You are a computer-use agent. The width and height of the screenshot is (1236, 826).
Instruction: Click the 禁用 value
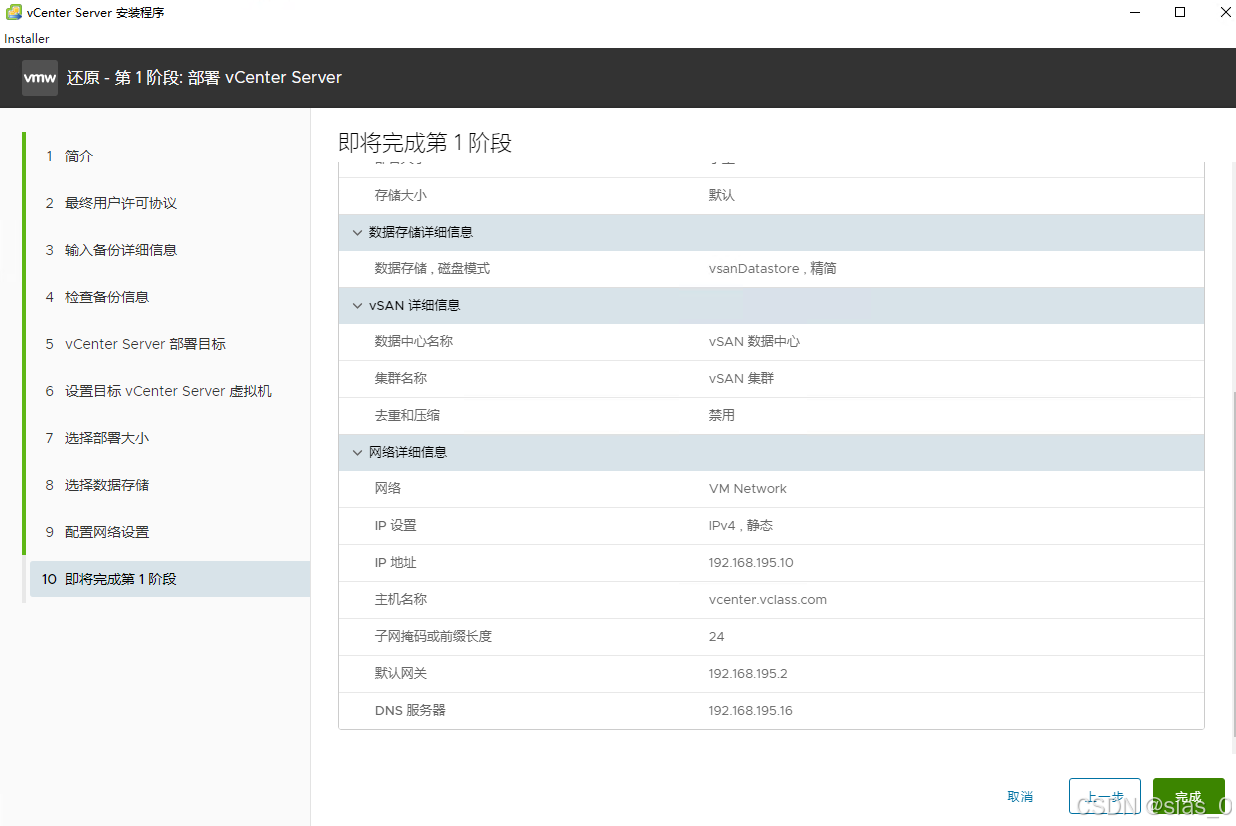click(722, 415)
